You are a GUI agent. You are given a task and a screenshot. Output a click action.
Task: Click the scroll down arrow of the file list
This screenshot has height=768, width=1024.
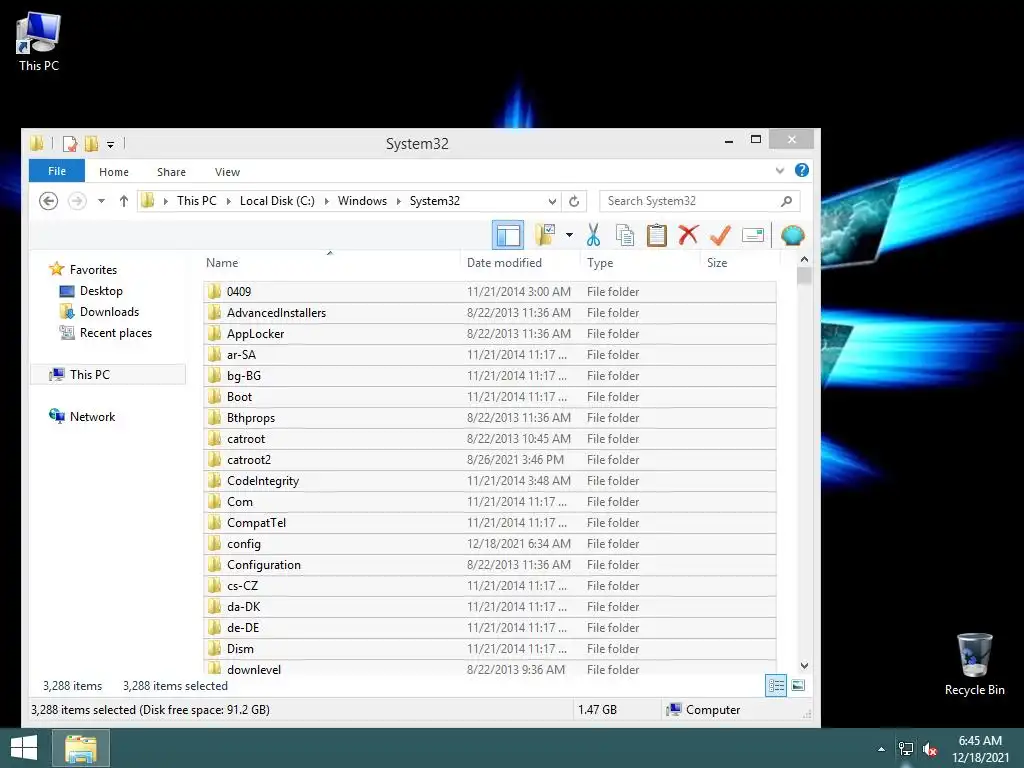(x=805, y=665)
